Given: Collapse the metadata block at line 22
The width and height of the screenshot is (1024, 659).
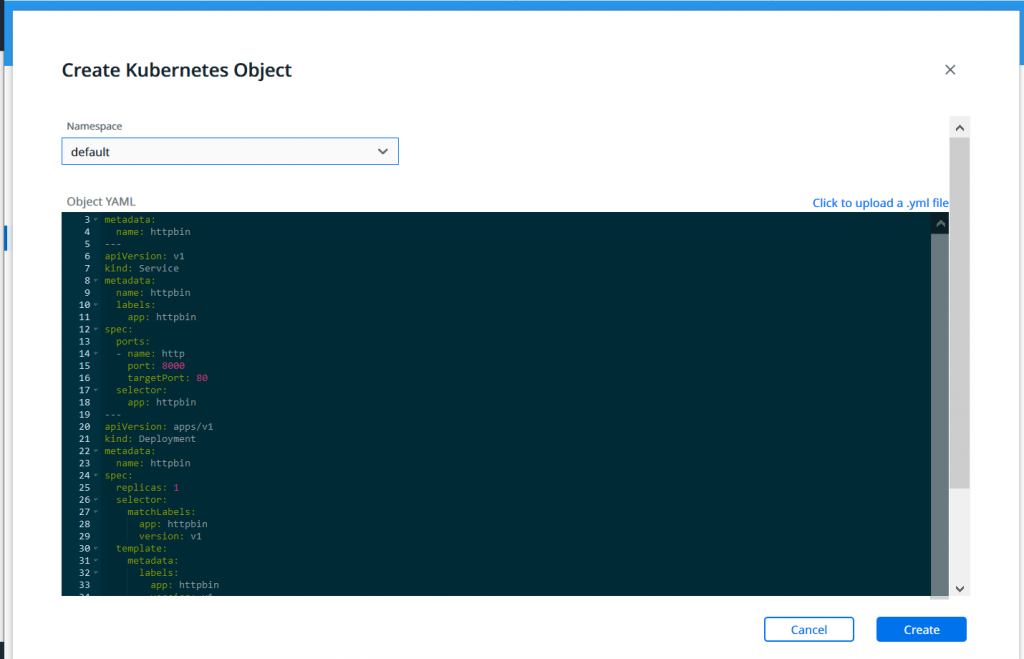Looking at the screenshot, I should point(96,451).
